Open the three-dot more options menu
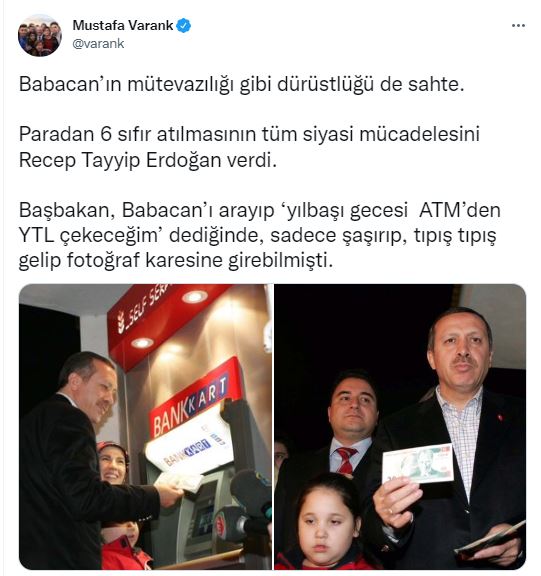The image size is (541, 576). pyautogui.click(x=518, y=26)
